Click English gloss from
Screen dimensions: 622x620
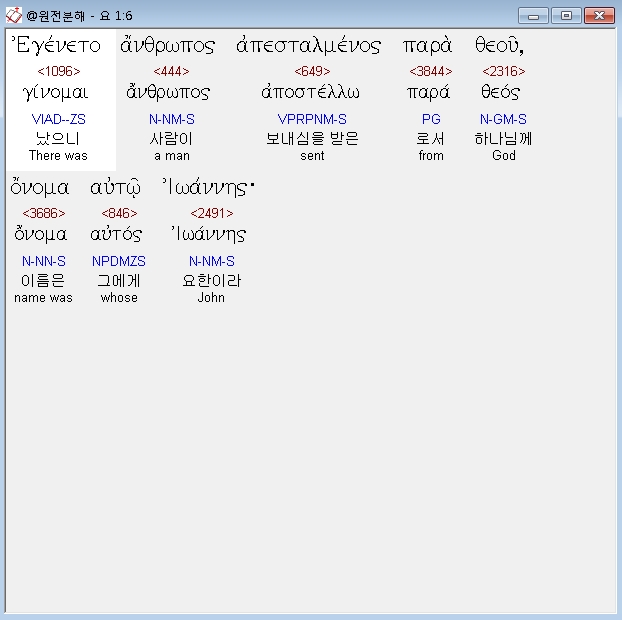pos(431,155)
